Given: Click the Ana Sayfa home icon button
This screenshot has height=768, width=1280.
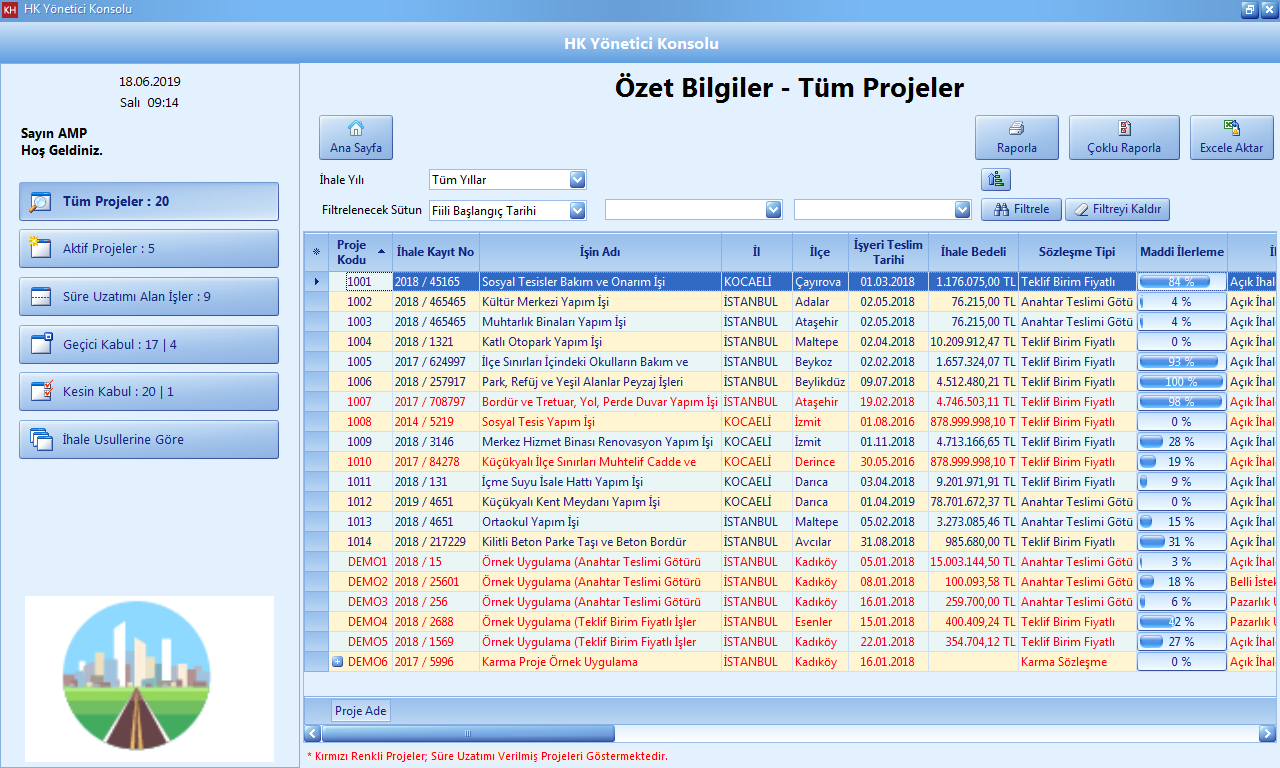Looking at the screenshot, I should 355,137.
